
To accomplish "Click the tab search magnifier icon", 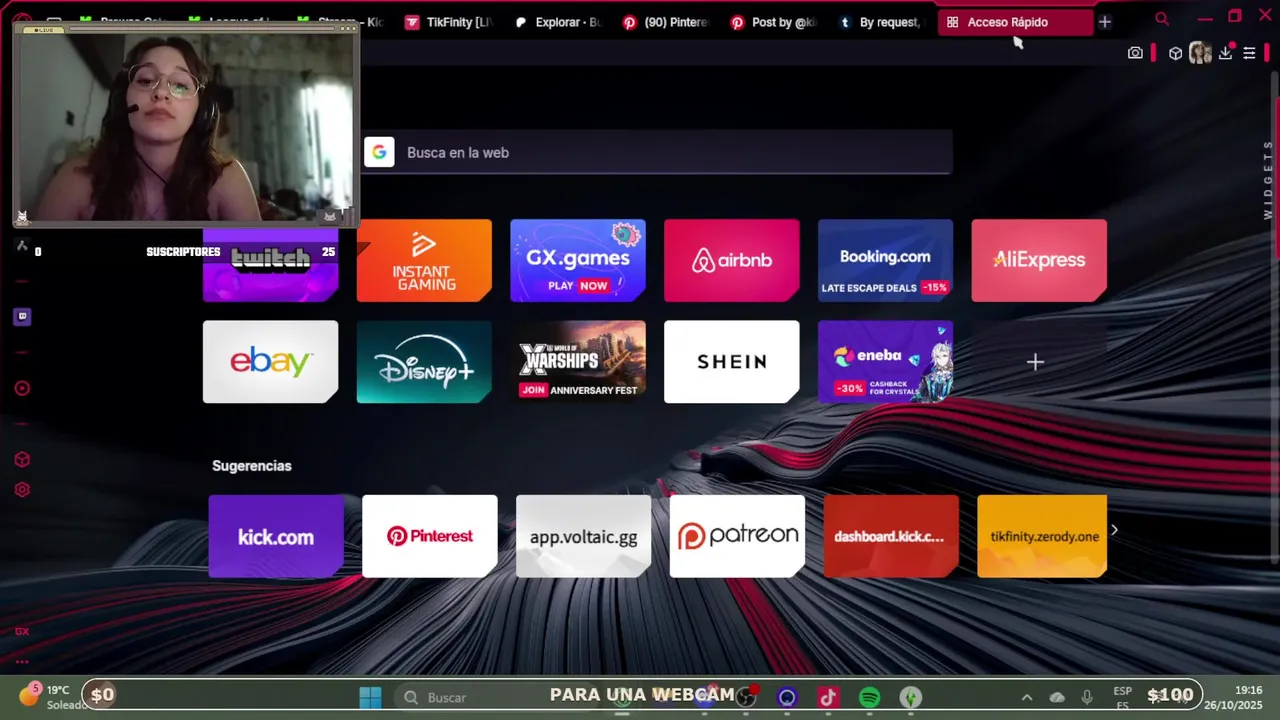I will point(1162,19).
